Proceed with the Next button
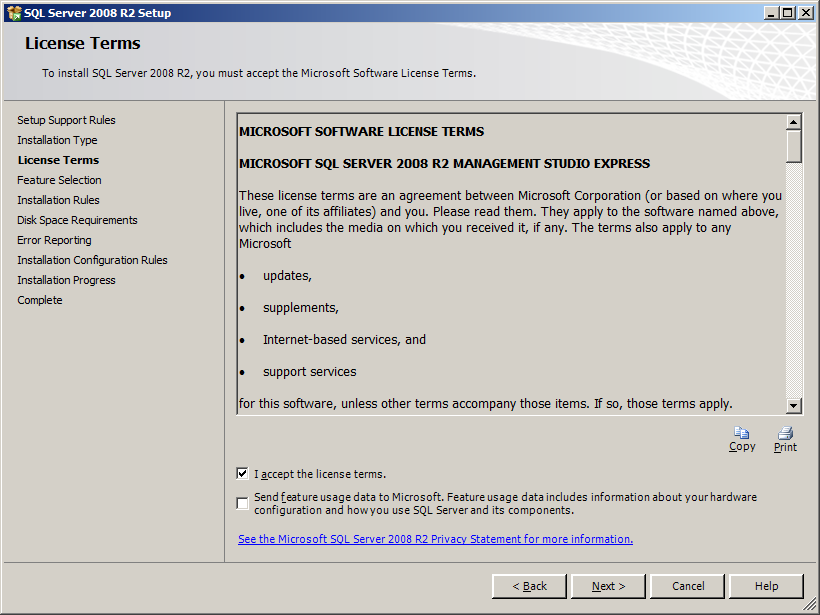 coord(608,586)
